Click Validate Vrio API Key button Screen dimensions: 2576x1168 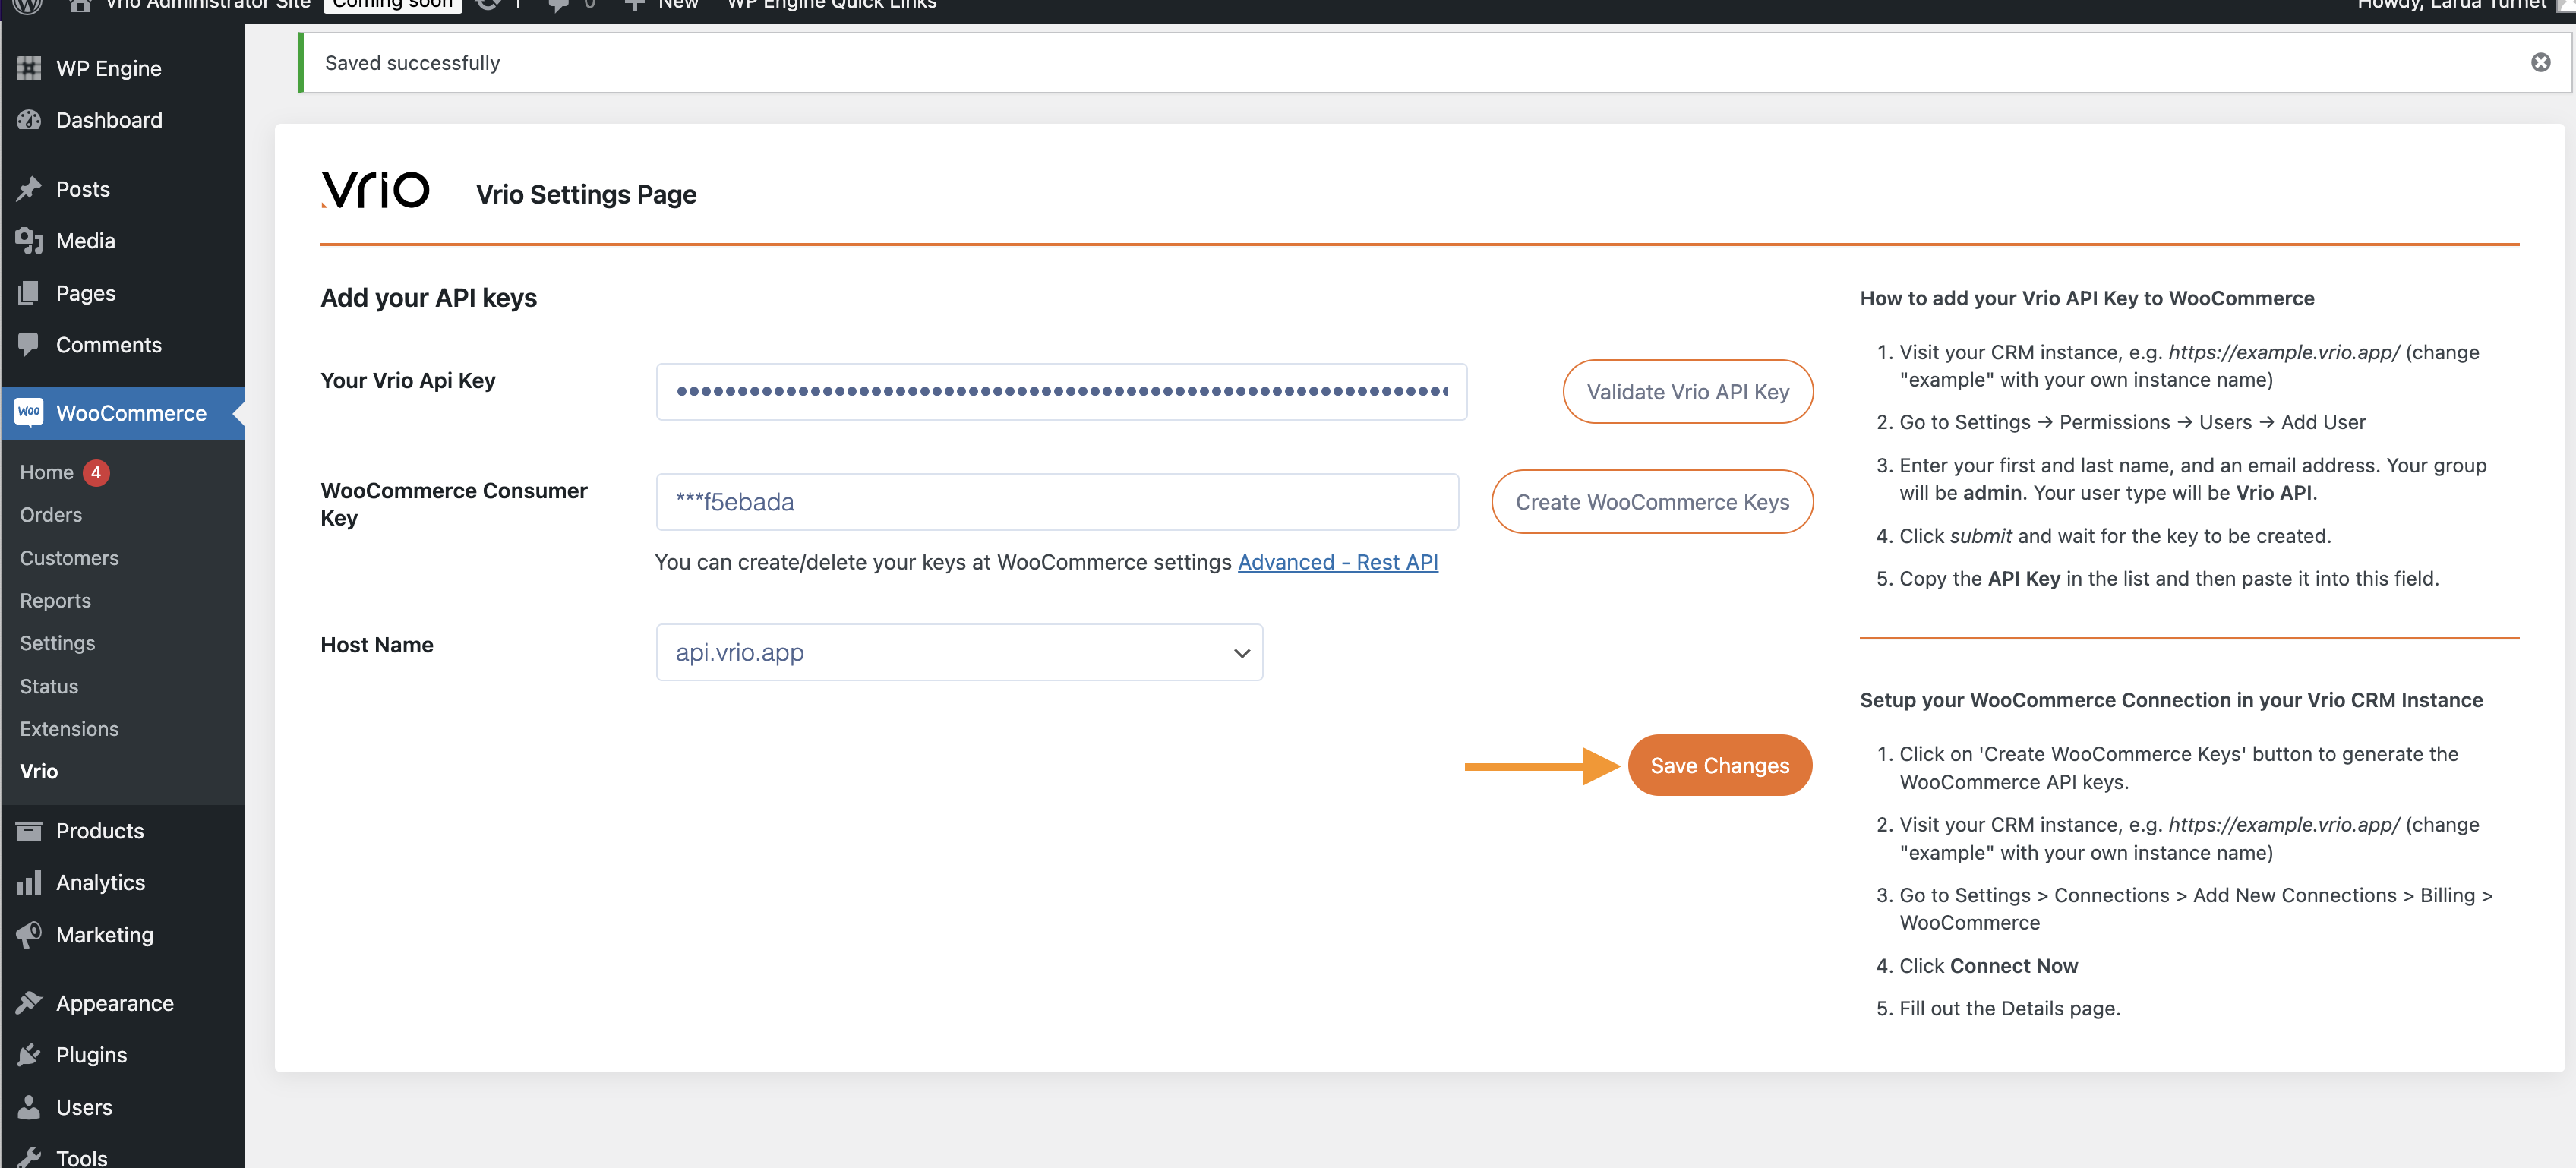(x=1687, y=391)
